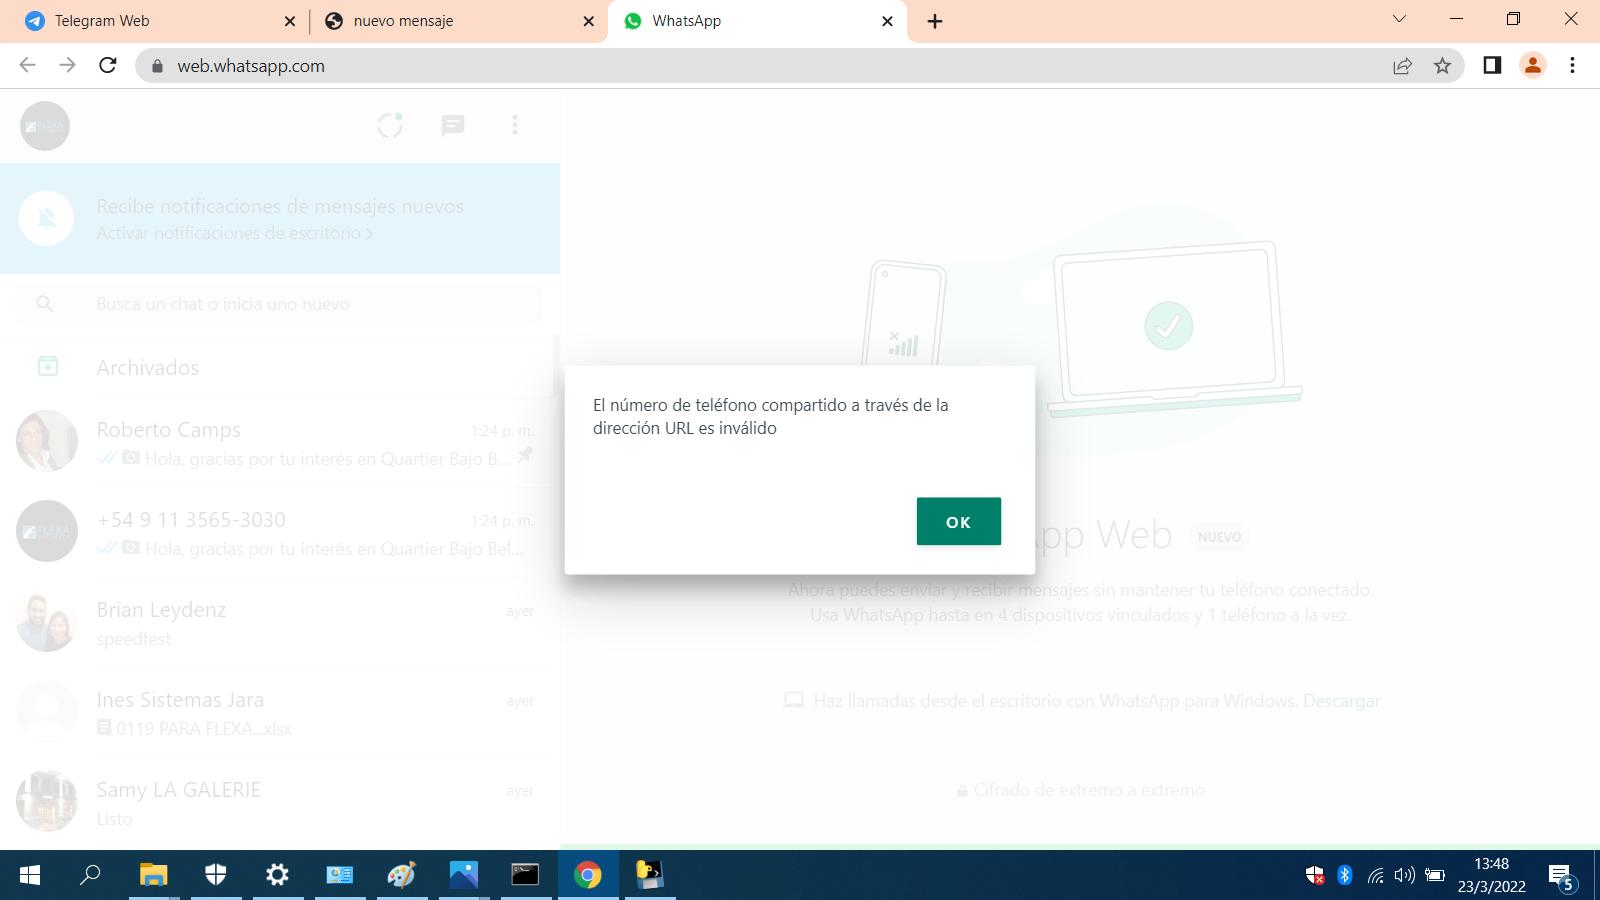Image resolution: width=1600 pixels, height=900 pixels.
Task: Select the WhatsApp browser tab
Action: [757, 21]
